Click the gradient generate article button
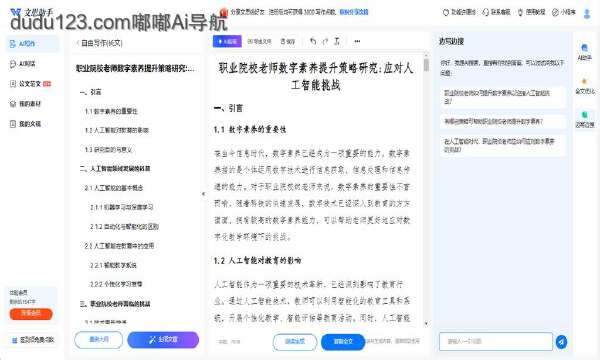Viewport: 600px width, 360px height. point(163,340)
